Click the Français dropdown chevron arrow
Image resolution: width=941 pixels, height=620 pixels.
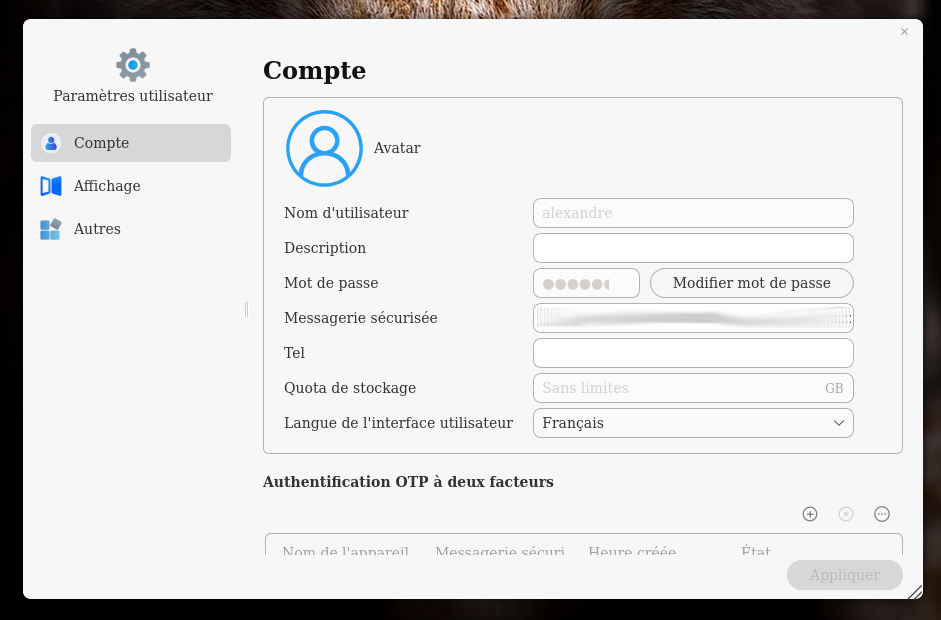(x=839, y=423)
